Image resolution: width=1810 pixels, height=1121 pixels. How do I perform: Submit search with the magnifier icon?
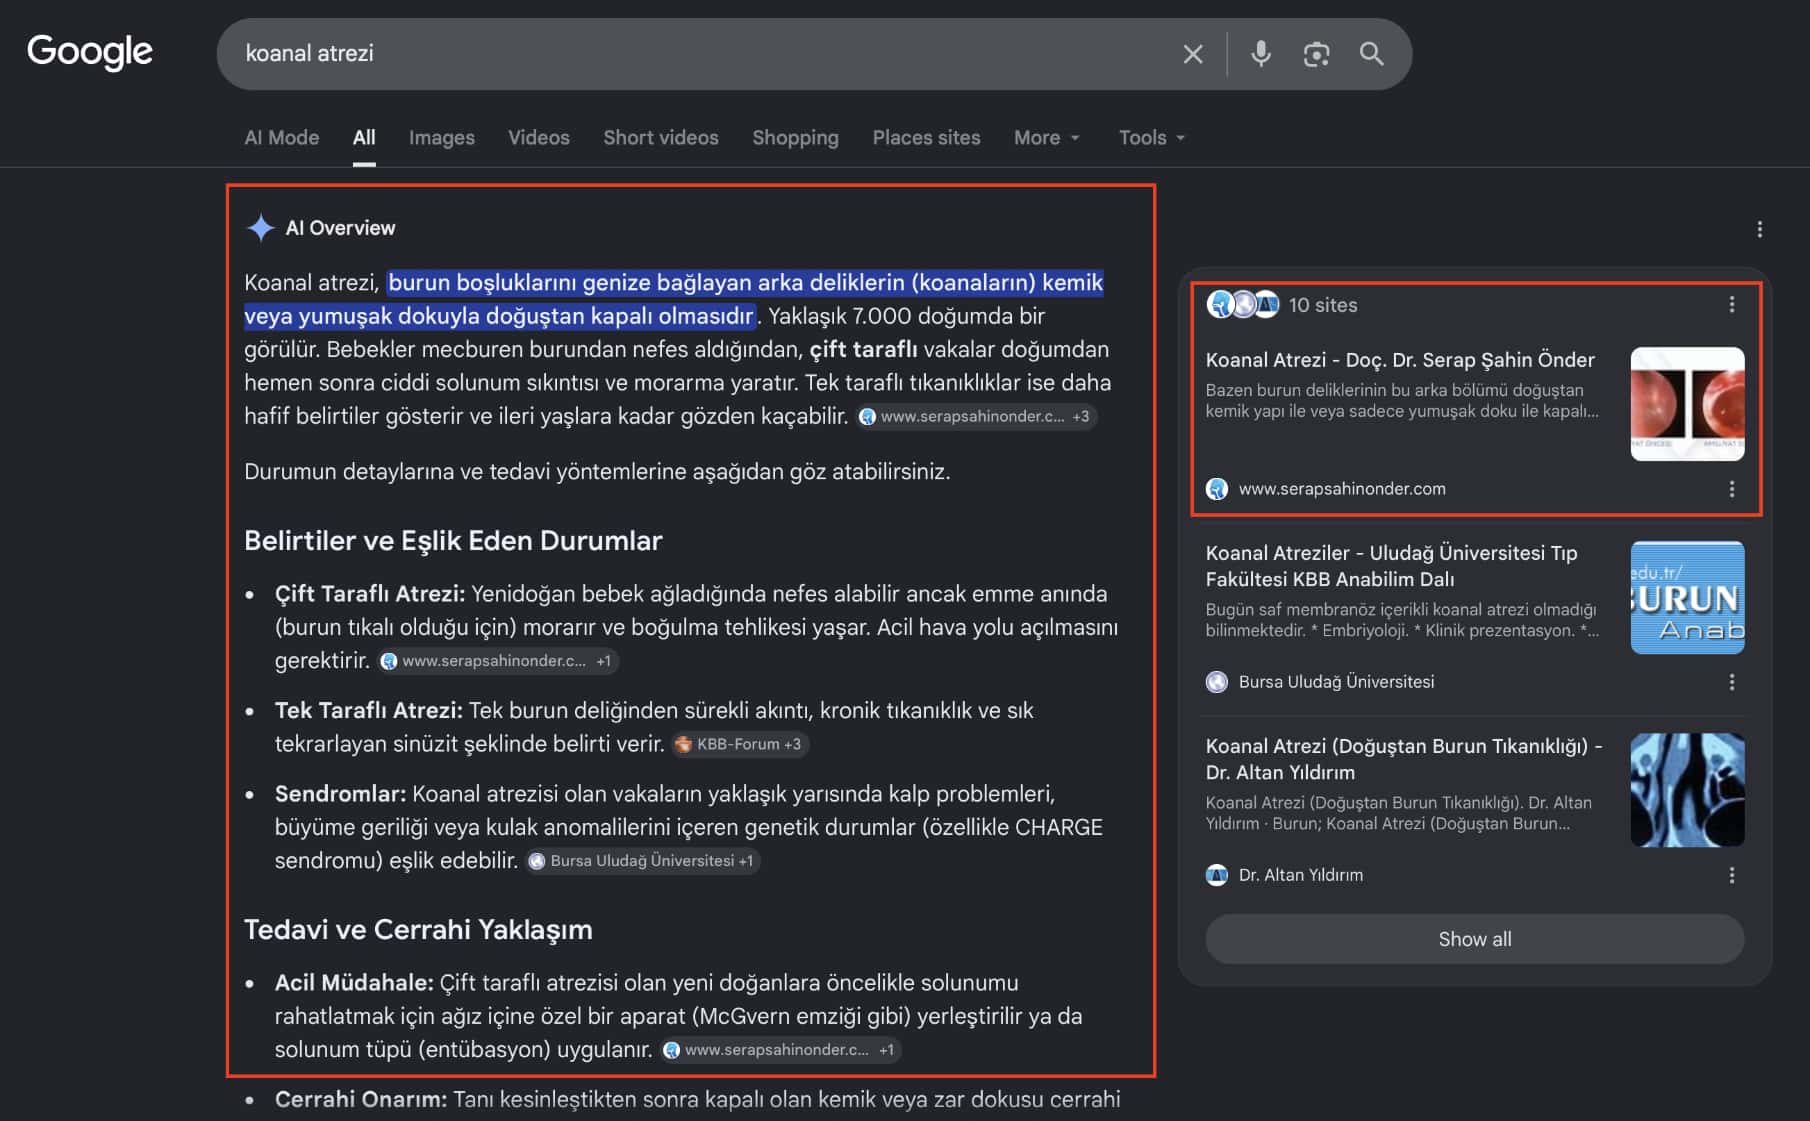(1372, 54)
